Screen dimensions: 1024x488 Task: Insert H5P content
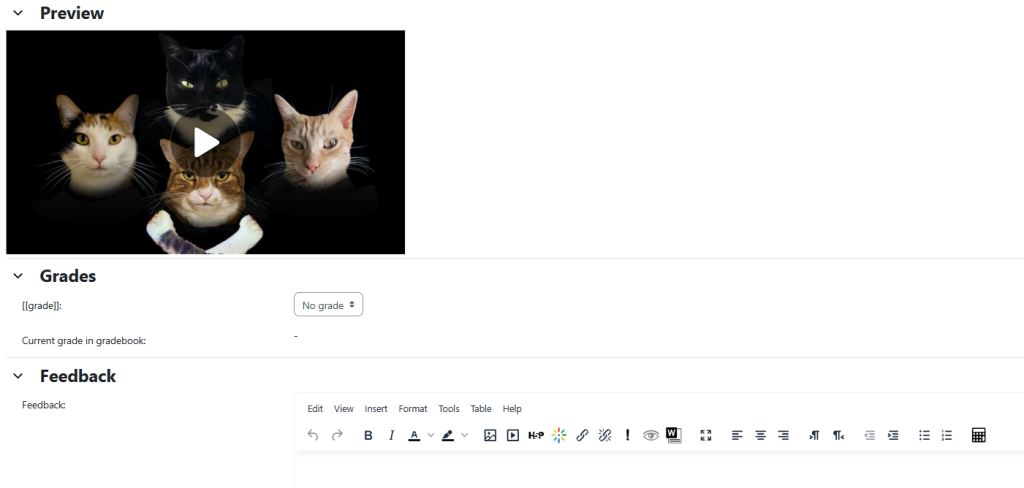tap(536, 436)
